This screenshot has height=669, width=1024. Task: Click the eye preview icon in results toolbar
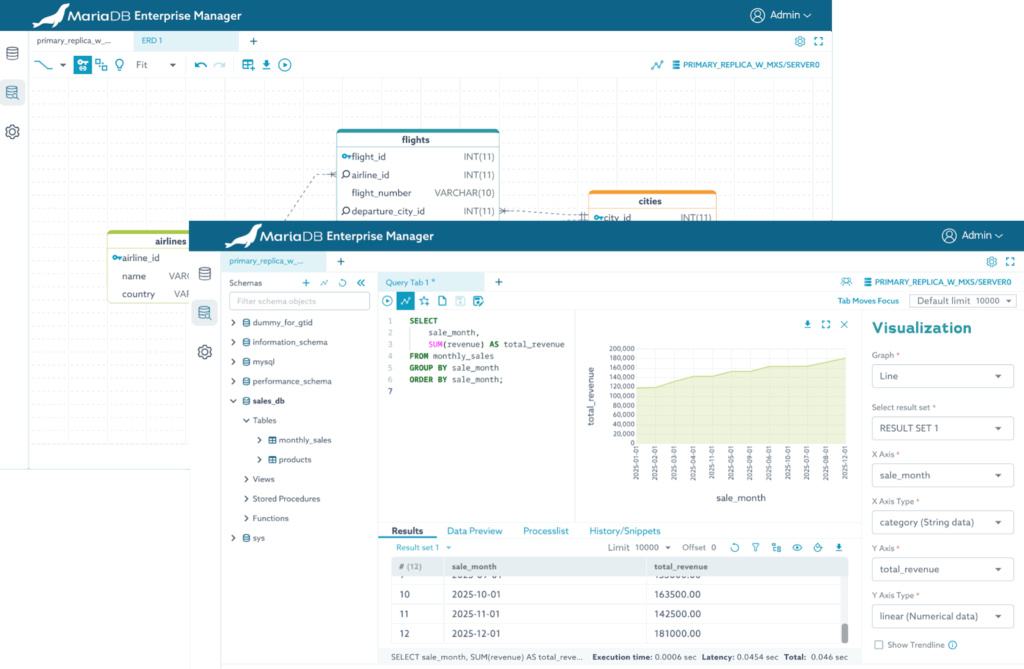[797, 547]
